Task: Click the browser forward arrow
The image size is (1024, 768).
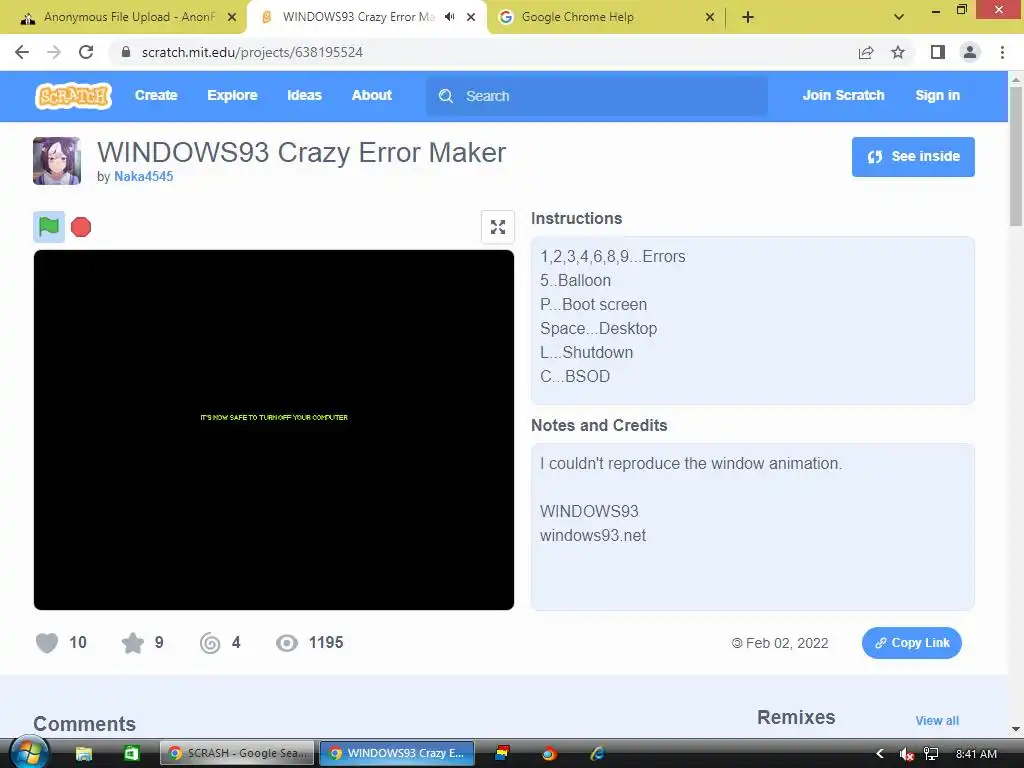Action: [x=54, y=52]
